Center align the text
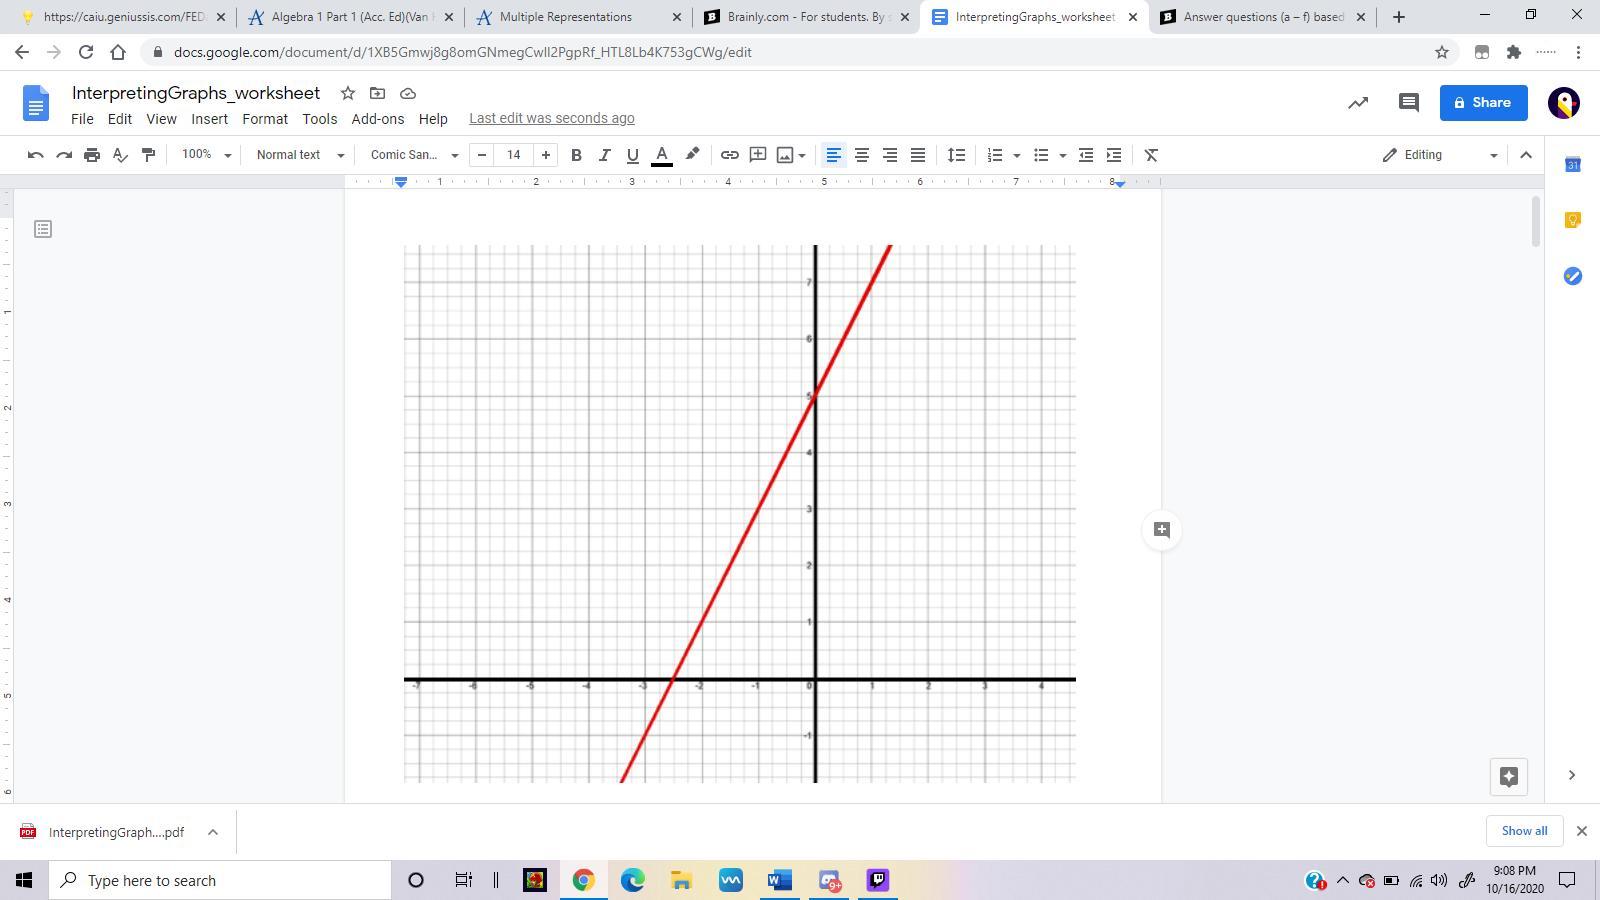The width and height of the screenshot is (1600, 900). pos(861,155)
